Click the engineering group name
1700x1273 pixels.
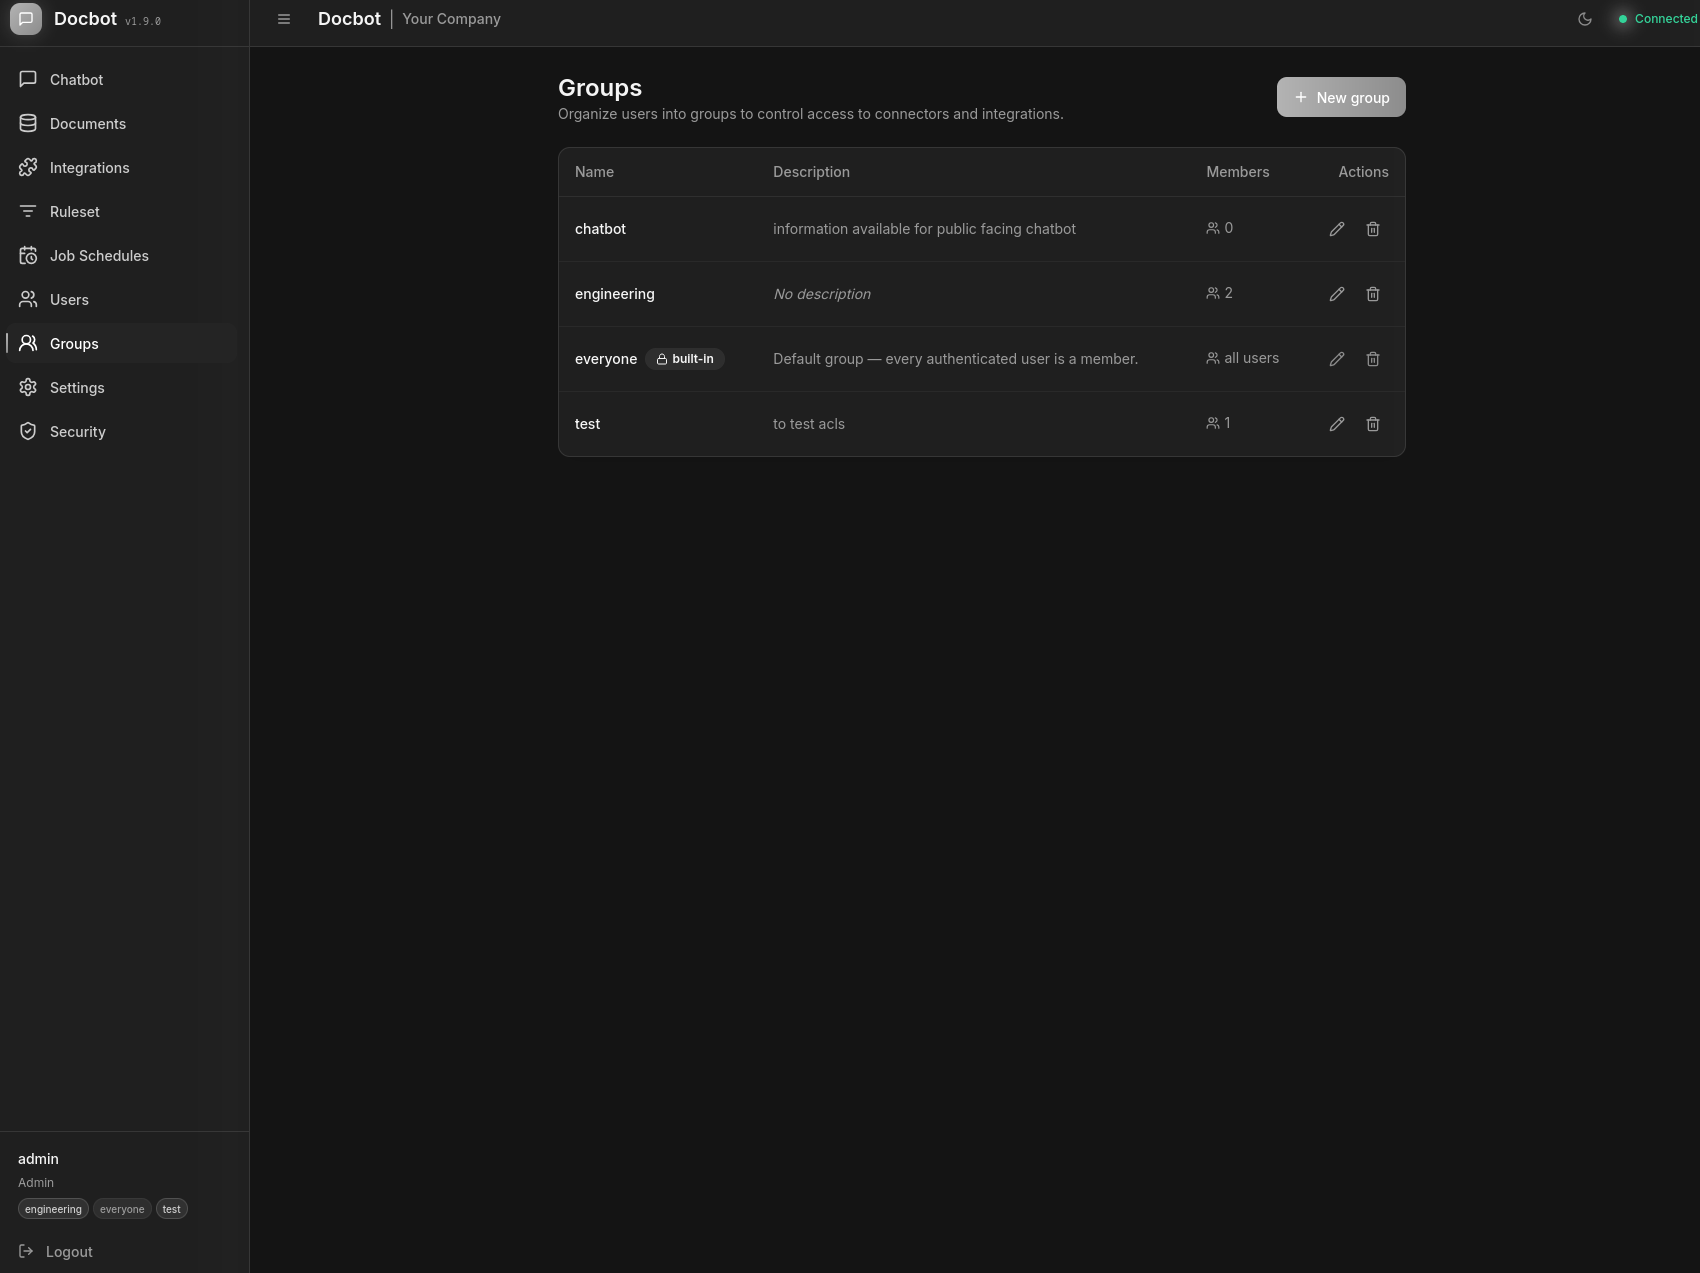pyautogui.click(x=614, y=294)
